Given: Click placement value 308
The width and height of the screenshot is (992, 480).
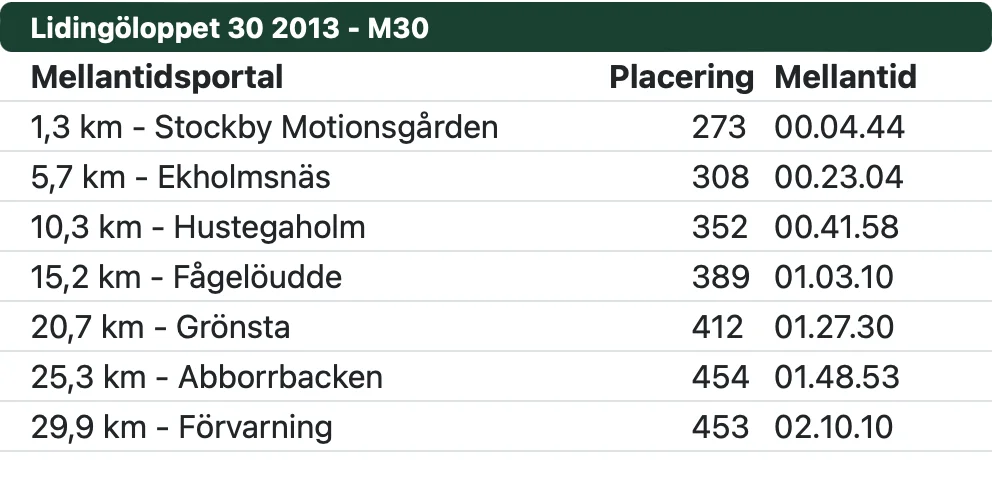Looking at the screenshot, I should [x=720, y=177].
